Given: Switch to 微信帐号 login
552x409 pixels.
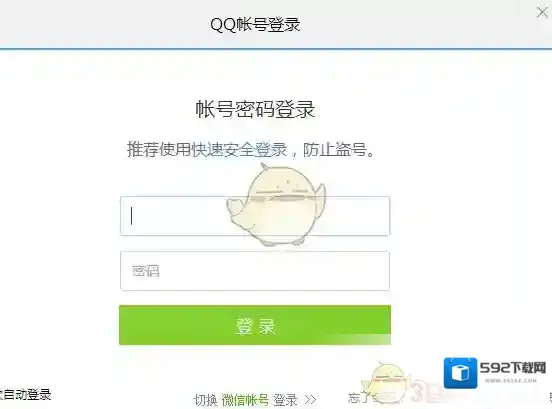Looking at the screenshot, I should pyautogui.click(x=245, y=400).
